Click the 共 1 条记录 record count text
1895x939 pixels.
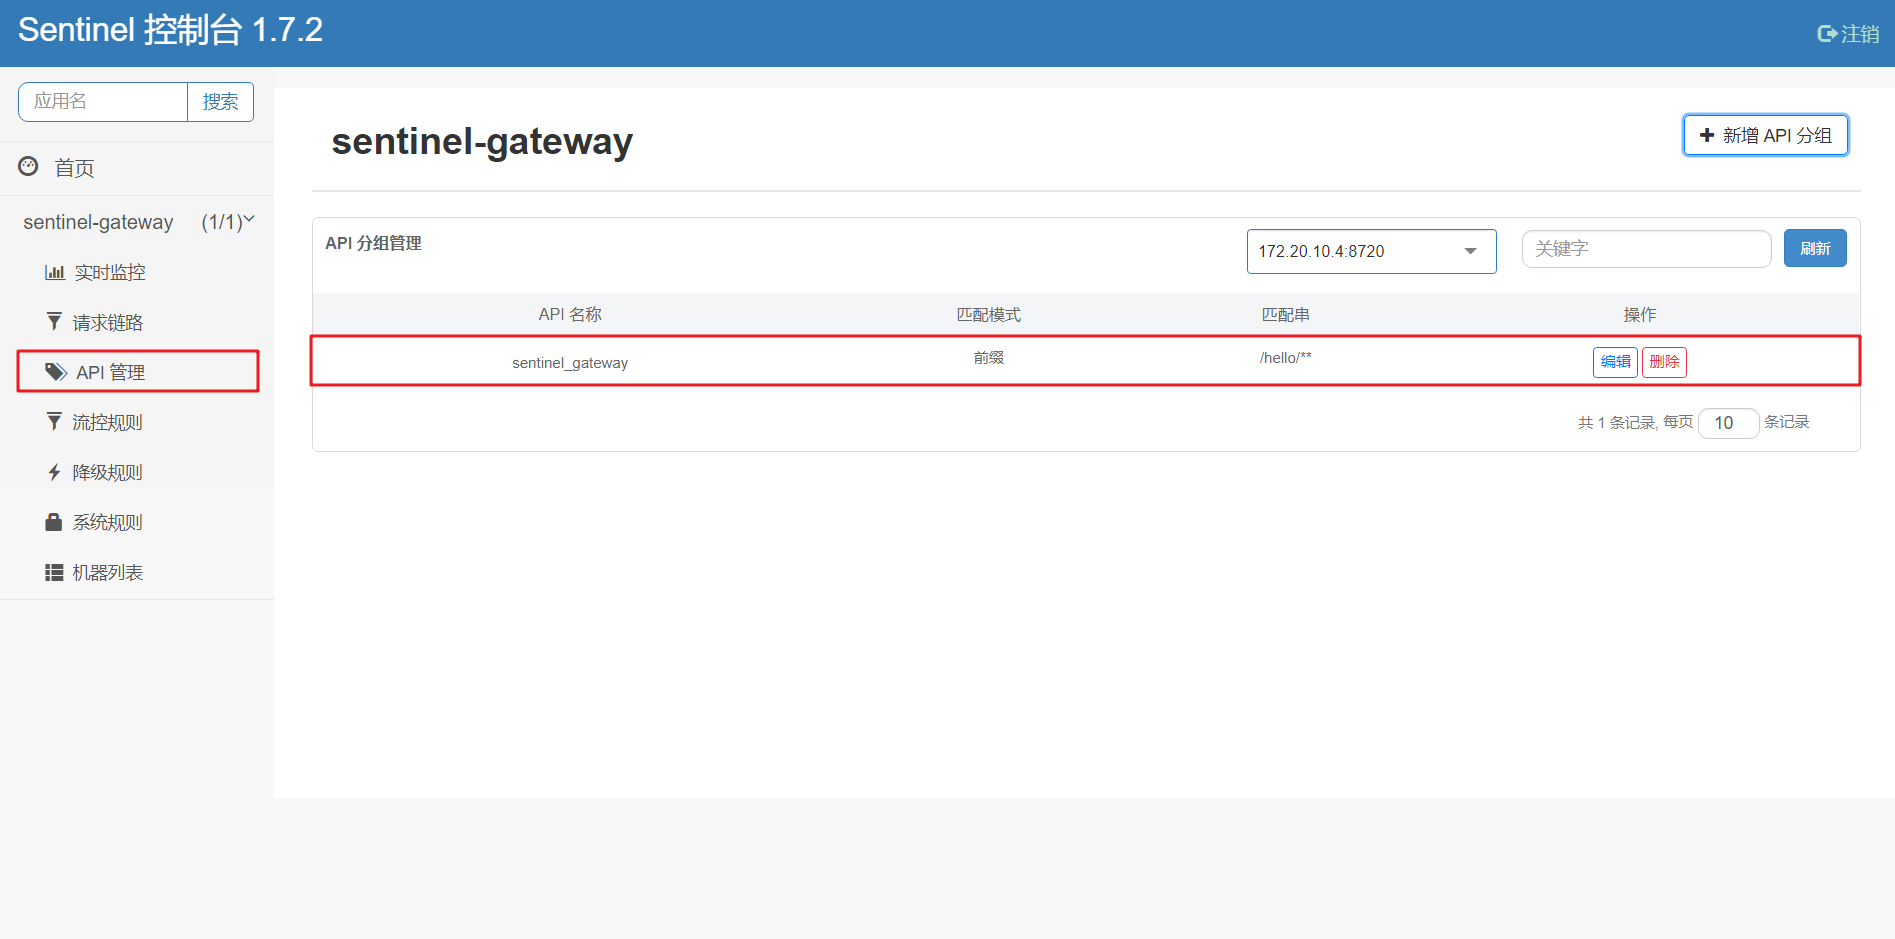point(1616,423)
